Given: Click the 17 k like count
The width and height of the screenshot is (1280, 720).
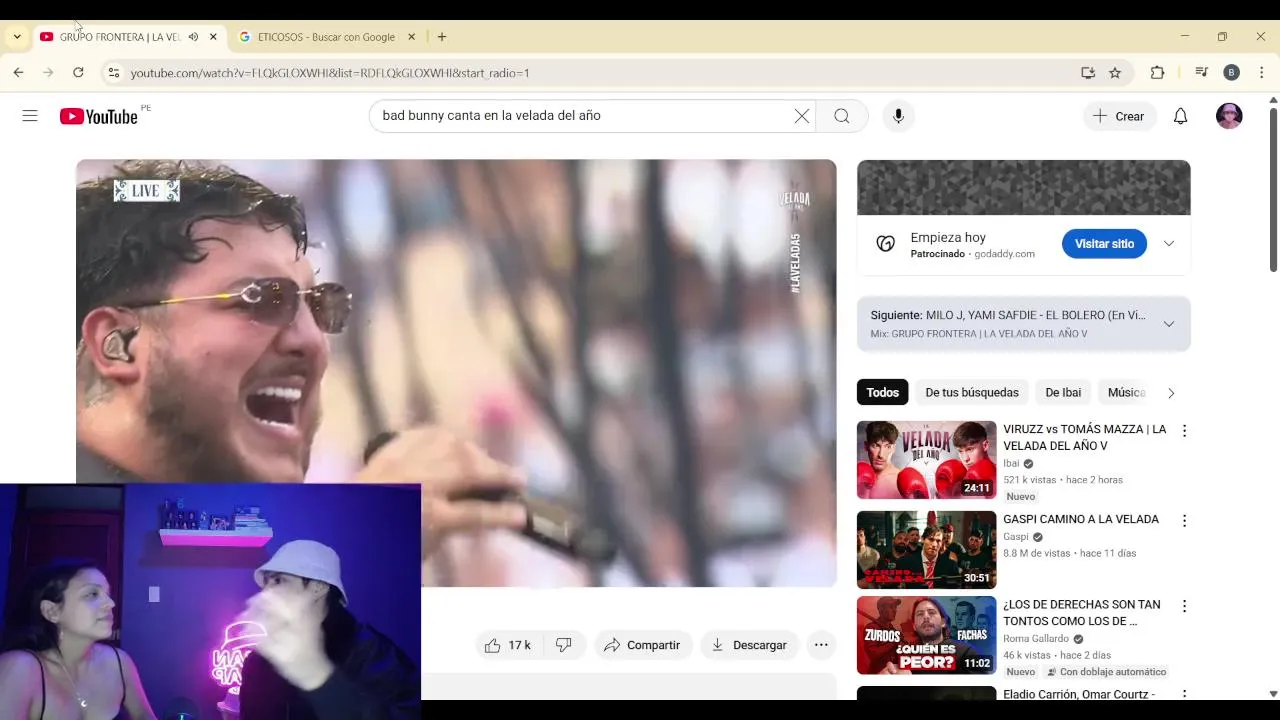Looking at the screenshot, I should pos(520,645).
